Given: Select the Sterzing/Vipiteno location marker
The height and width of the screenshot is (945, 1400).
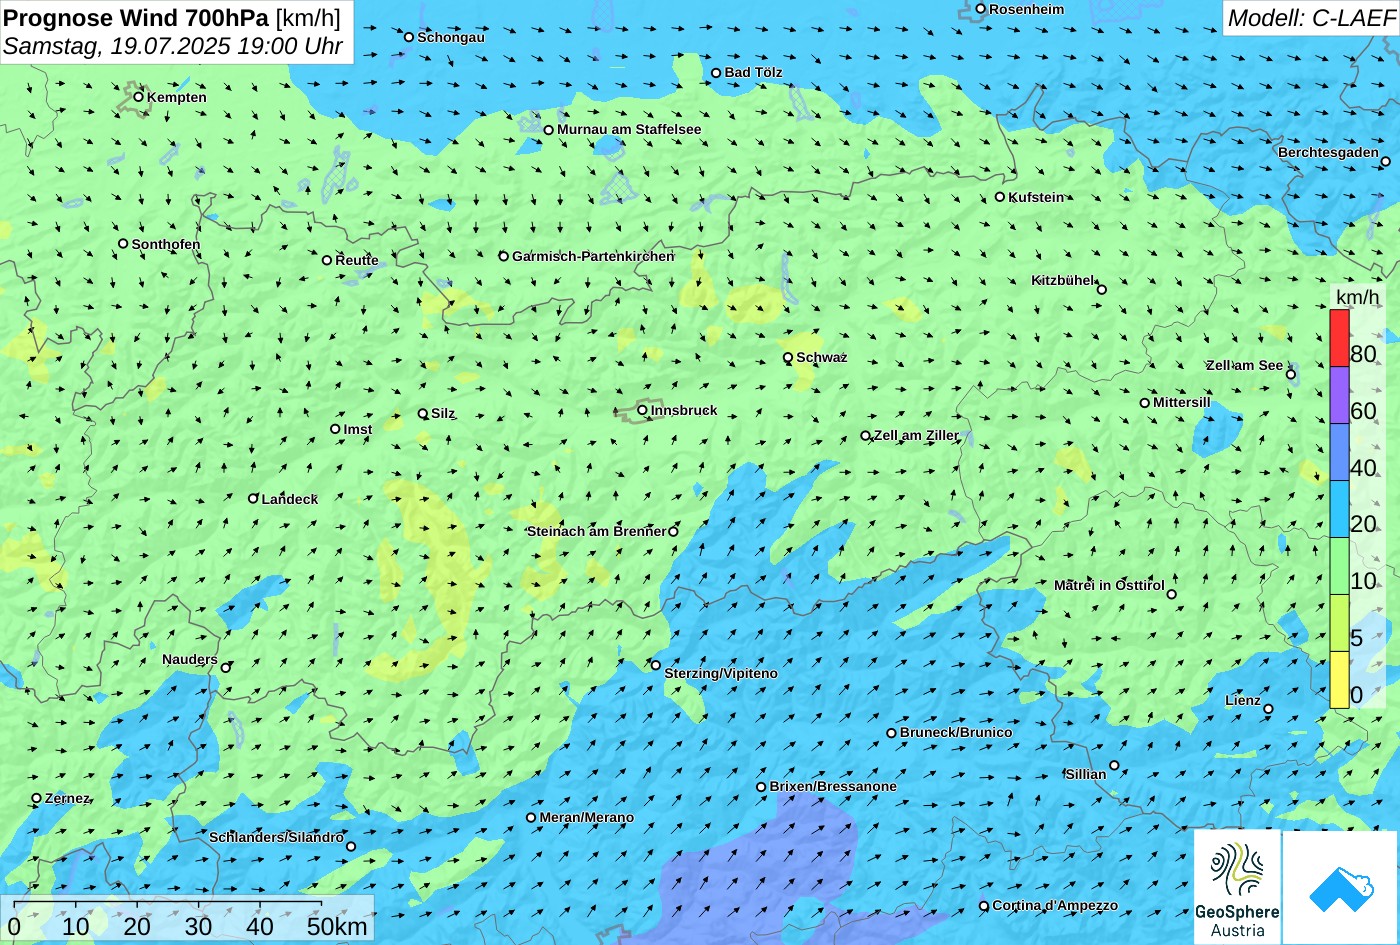Looking at the screenshot, I should 656,665.
